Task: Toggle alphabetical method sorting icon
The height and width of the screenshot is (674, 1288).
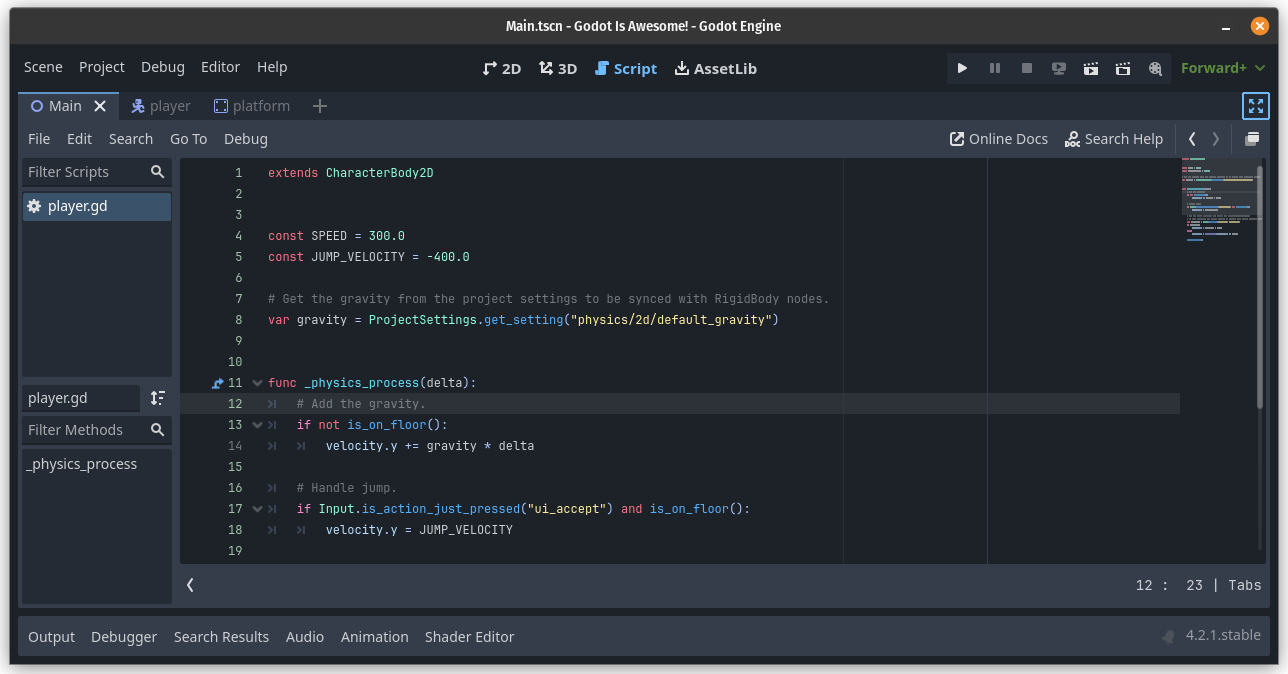Action: [x=157, y=398]
